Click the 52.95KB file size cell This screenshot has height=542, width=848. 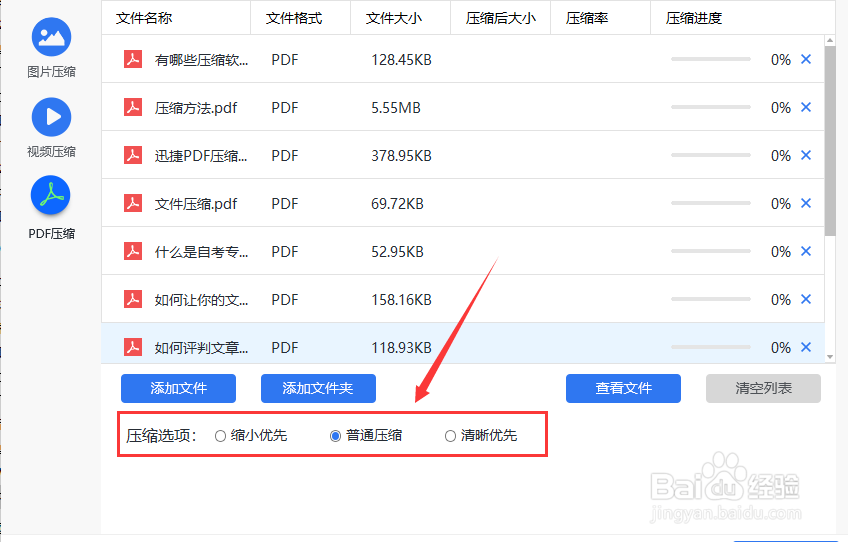pos(397,252)
